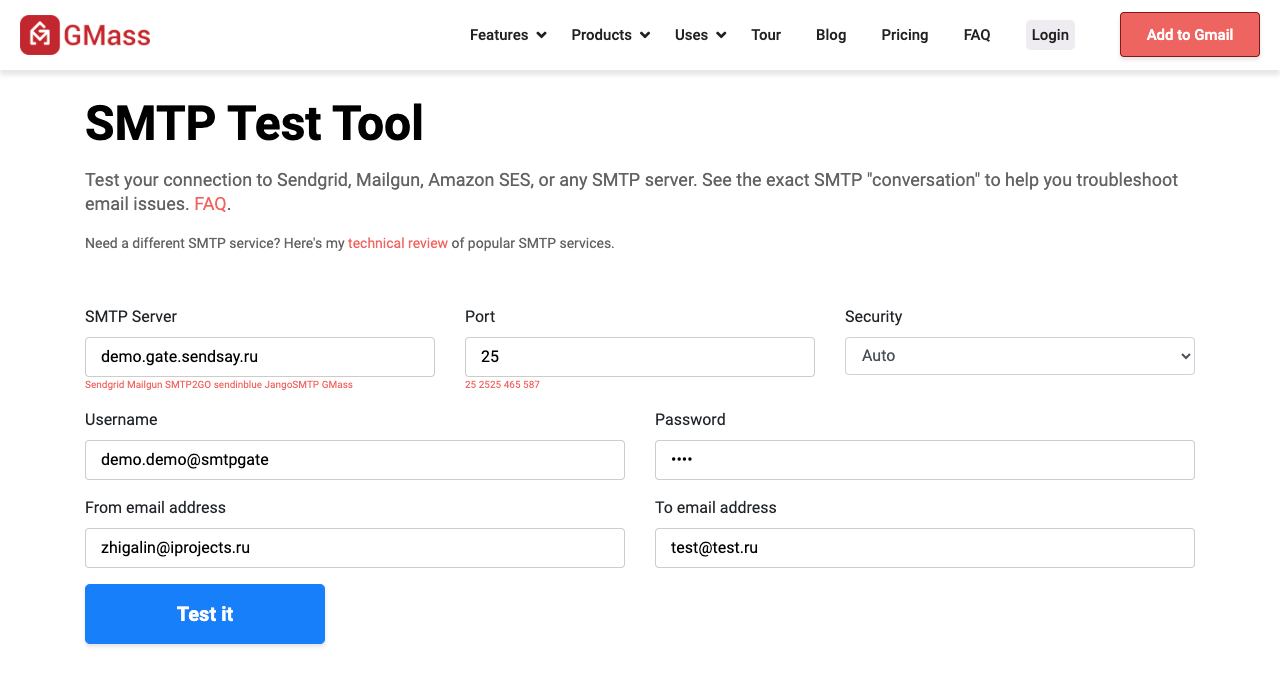Click inside the Password field
Screen dimensions: 1280x690
(924, 460)
